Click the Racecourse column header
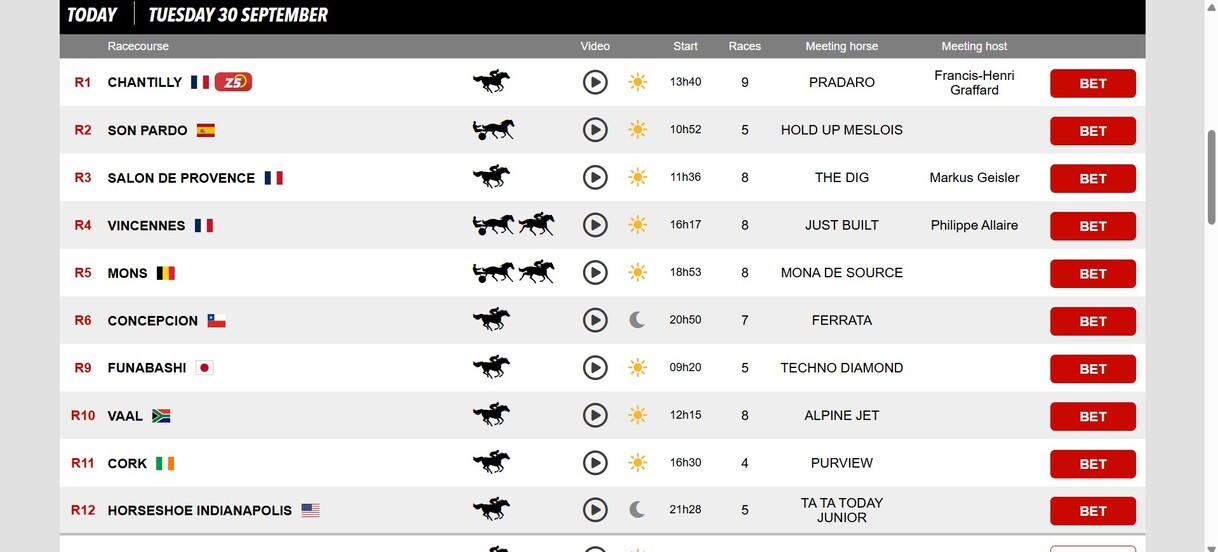 138,46
